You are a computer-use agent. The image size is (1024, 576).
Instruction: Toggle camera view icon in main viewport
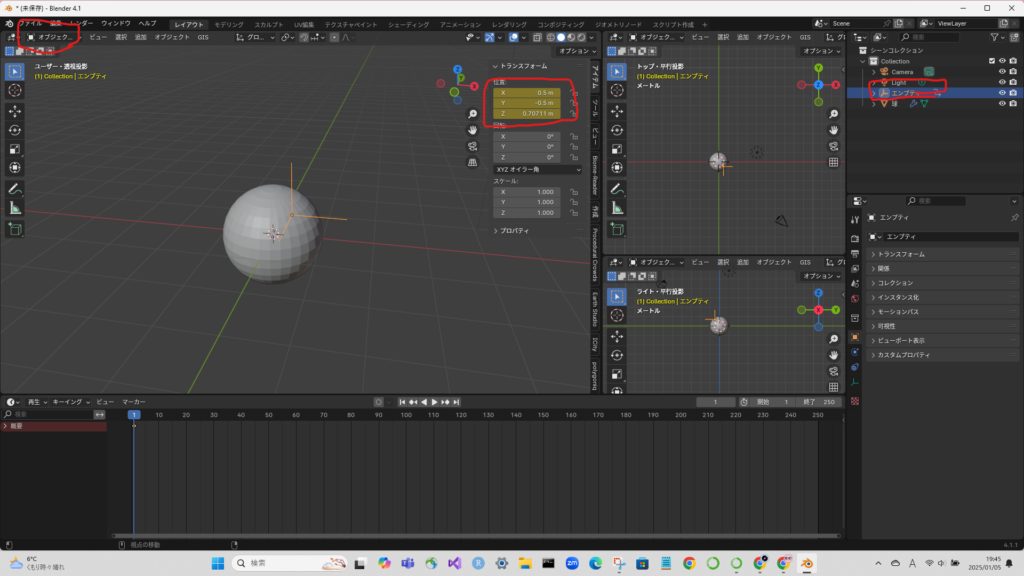[472, 146]
